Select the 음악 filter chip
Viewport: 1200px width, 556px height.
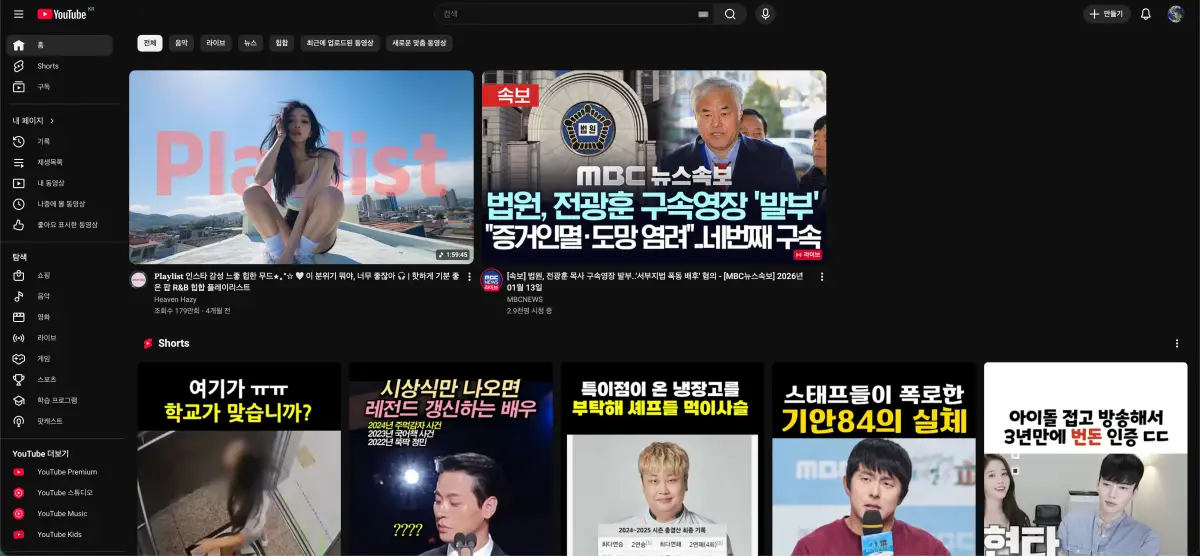[x=181, y=43]
